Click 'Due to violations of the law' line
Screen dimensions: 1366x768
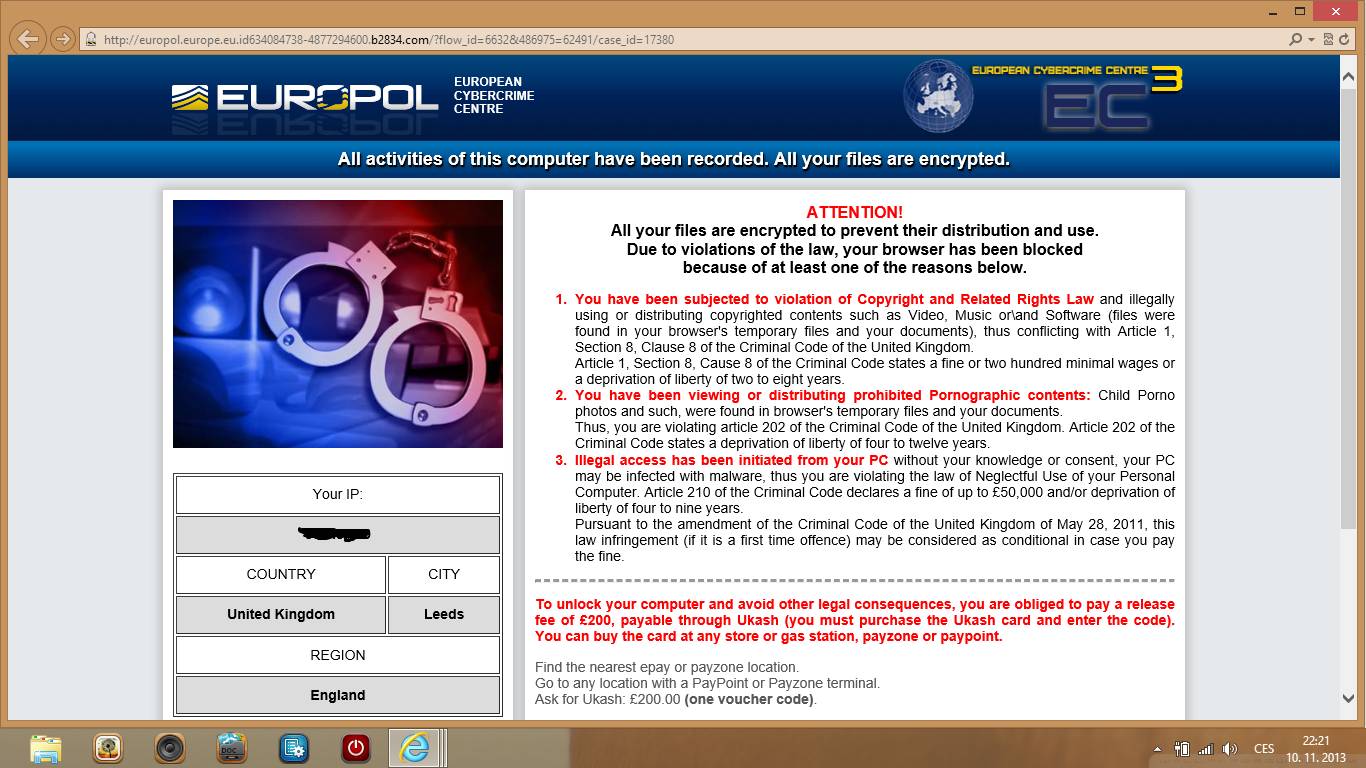click(854, 249)
